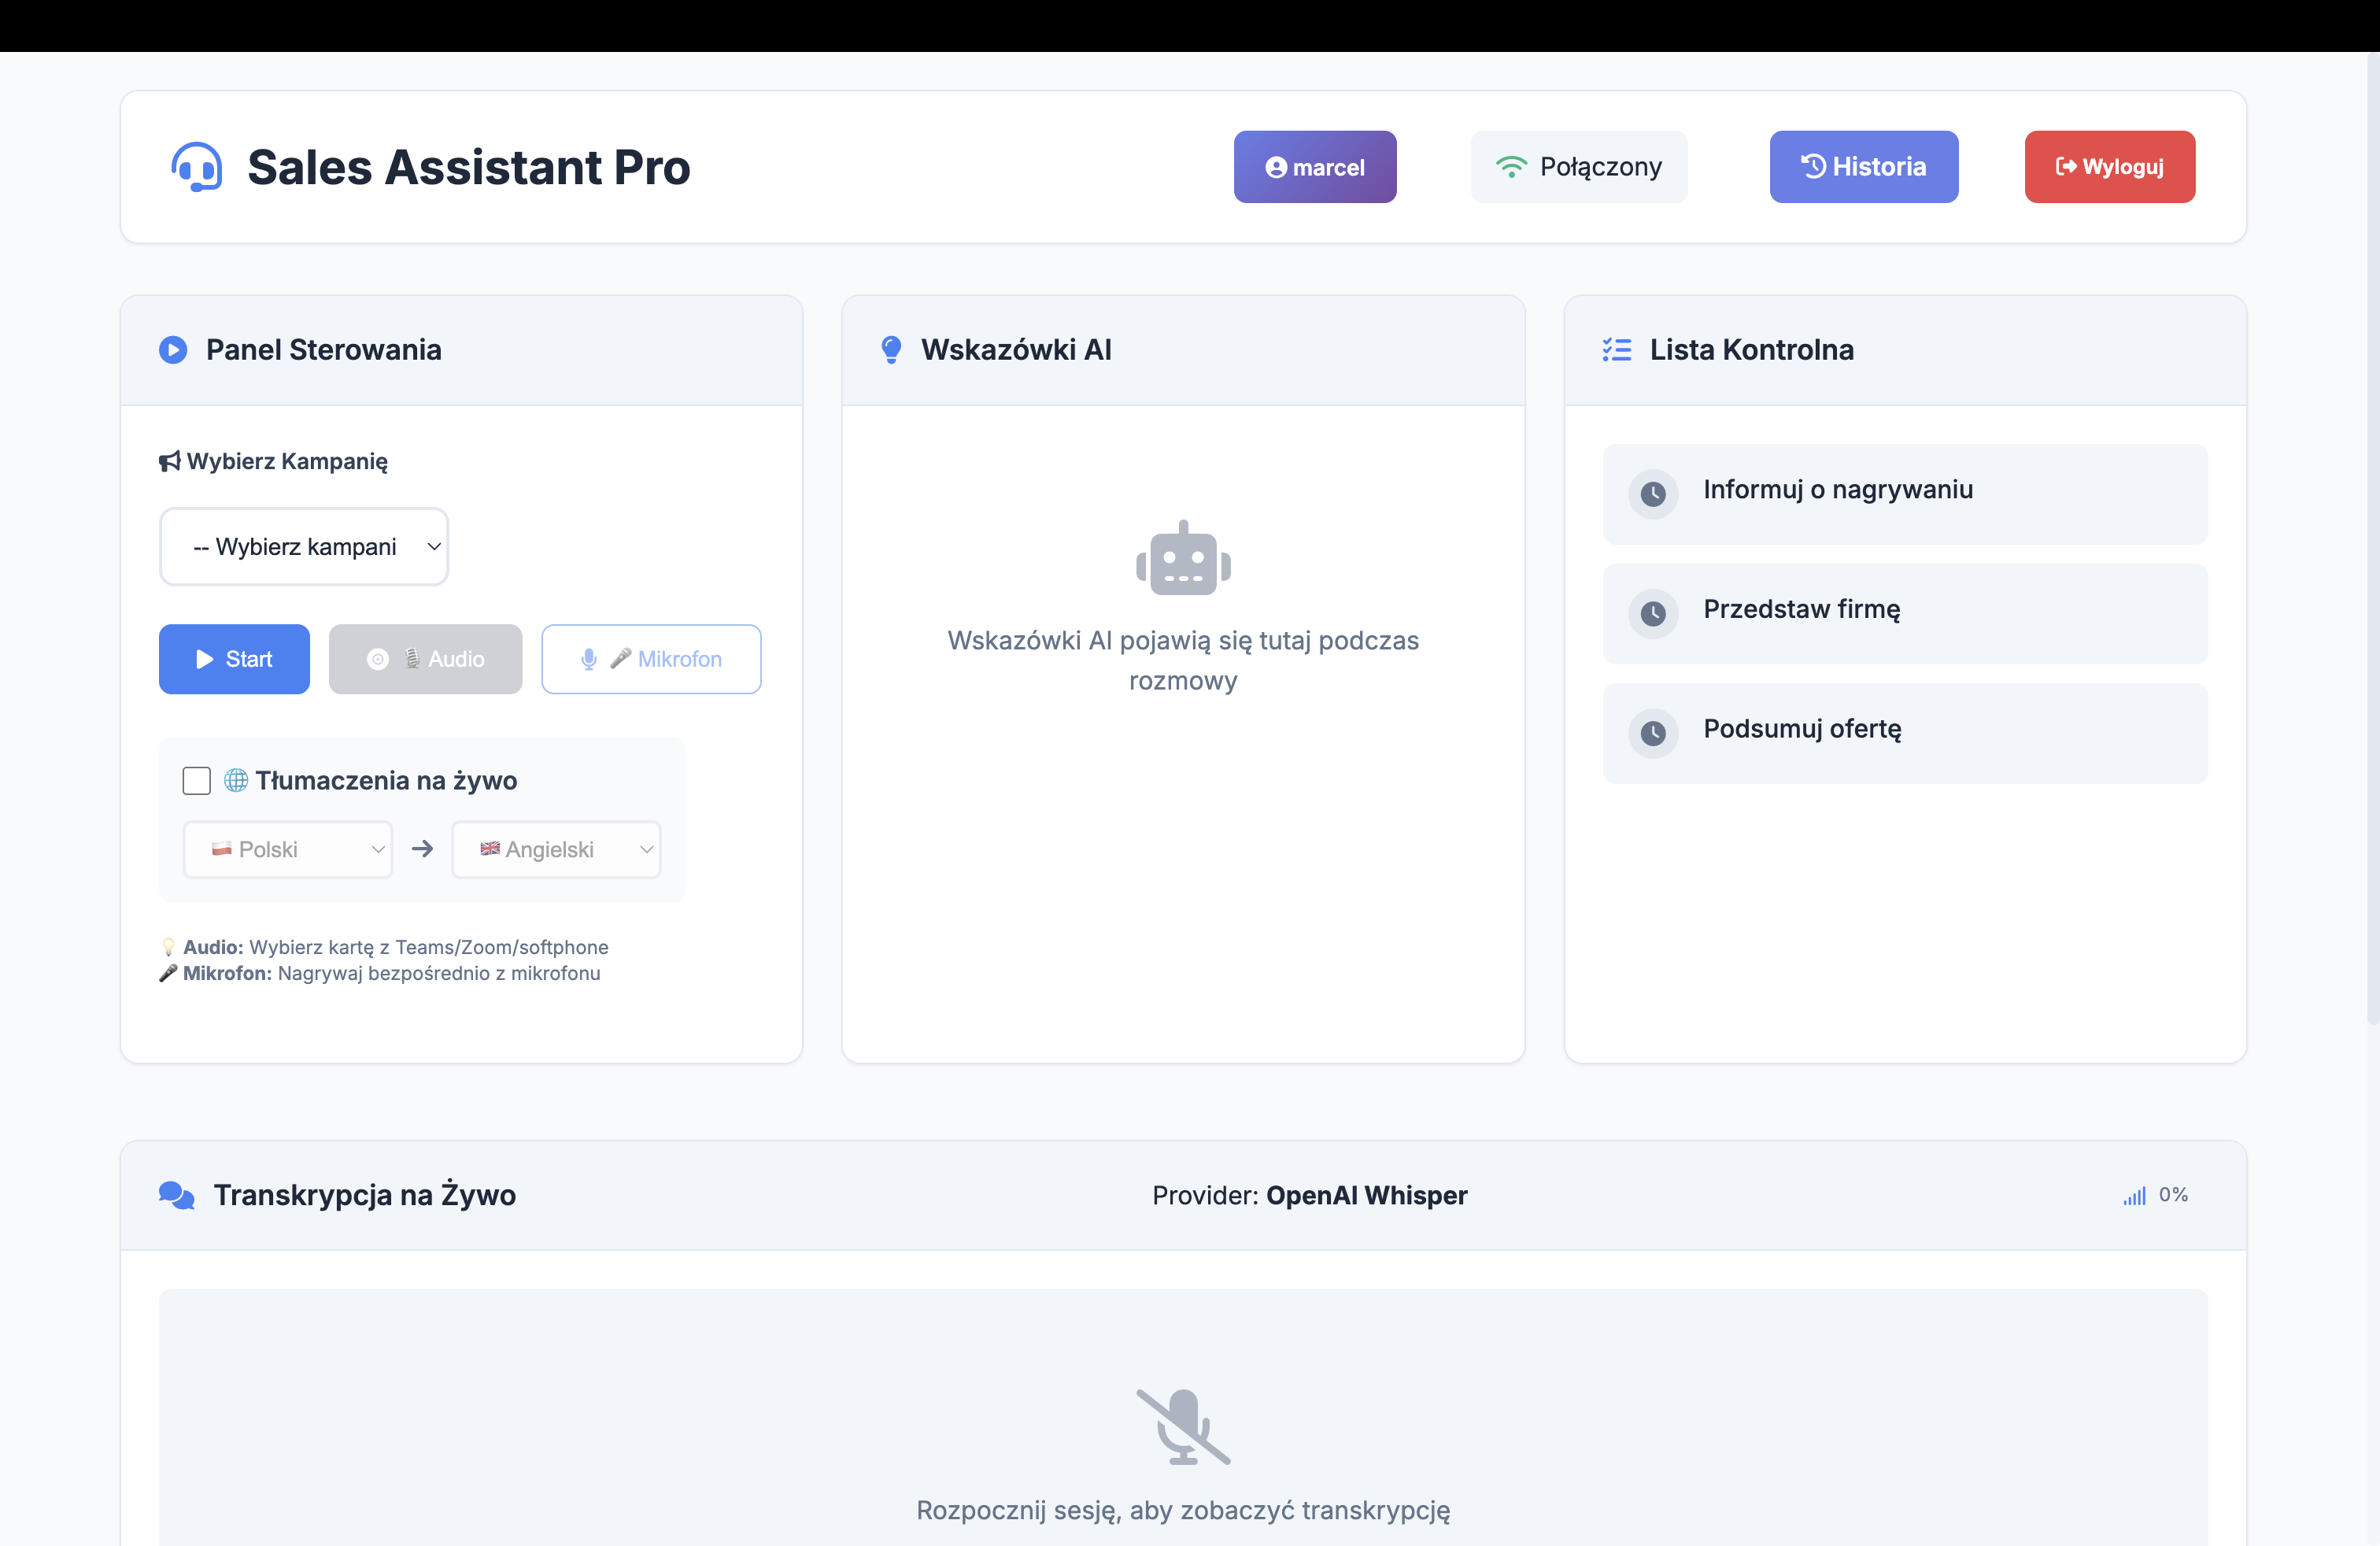Screen dimensions: 2380x1546
Task: Click the robot icon in Wskazówki AI
Action: pos(1183,559)
